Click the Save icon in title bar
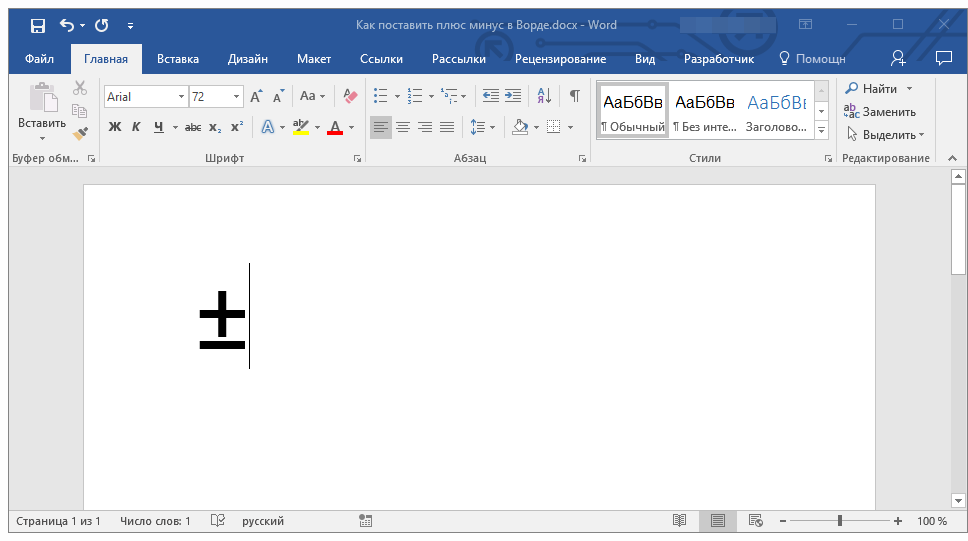The image size is (968, 541). (x=37, y=25)
